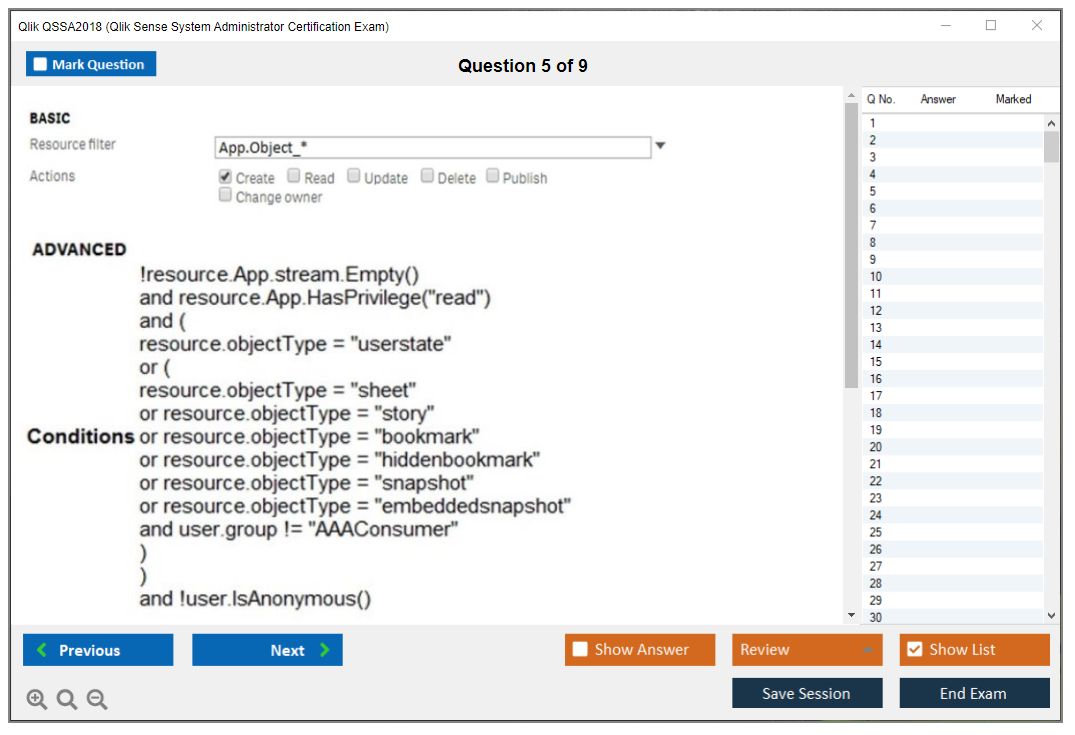Click the zoom in magnifier icon

click(x=37, y=700)
